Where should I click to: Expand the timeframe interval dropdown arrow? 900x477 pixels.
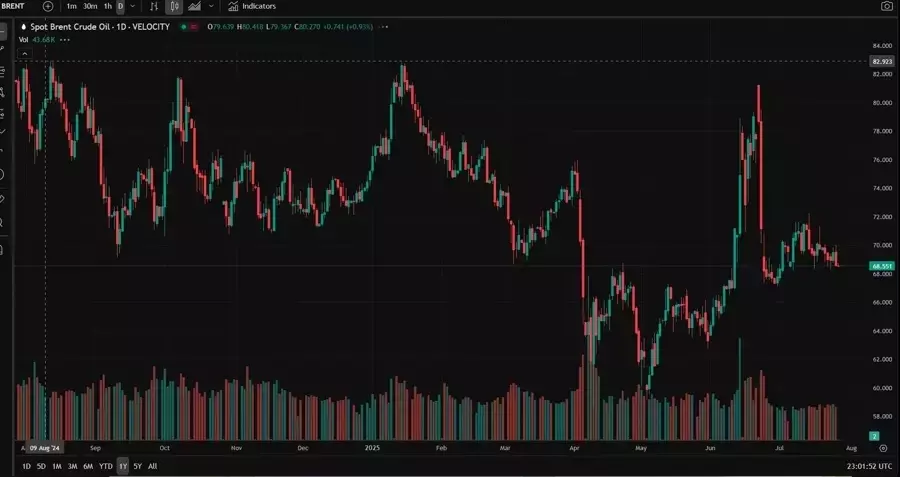132,6
